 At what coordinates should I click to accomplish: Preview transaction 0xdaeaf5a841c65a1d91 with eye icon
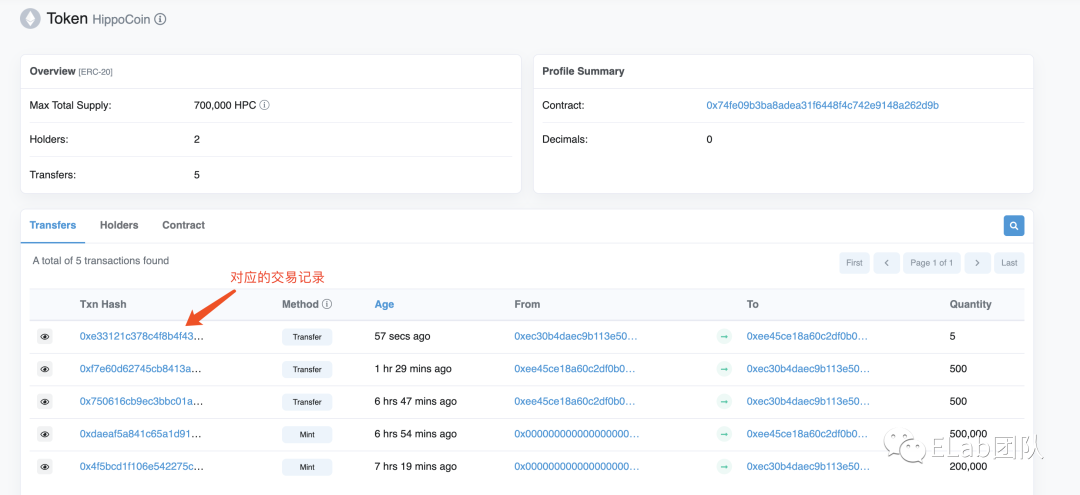(45, 434)
